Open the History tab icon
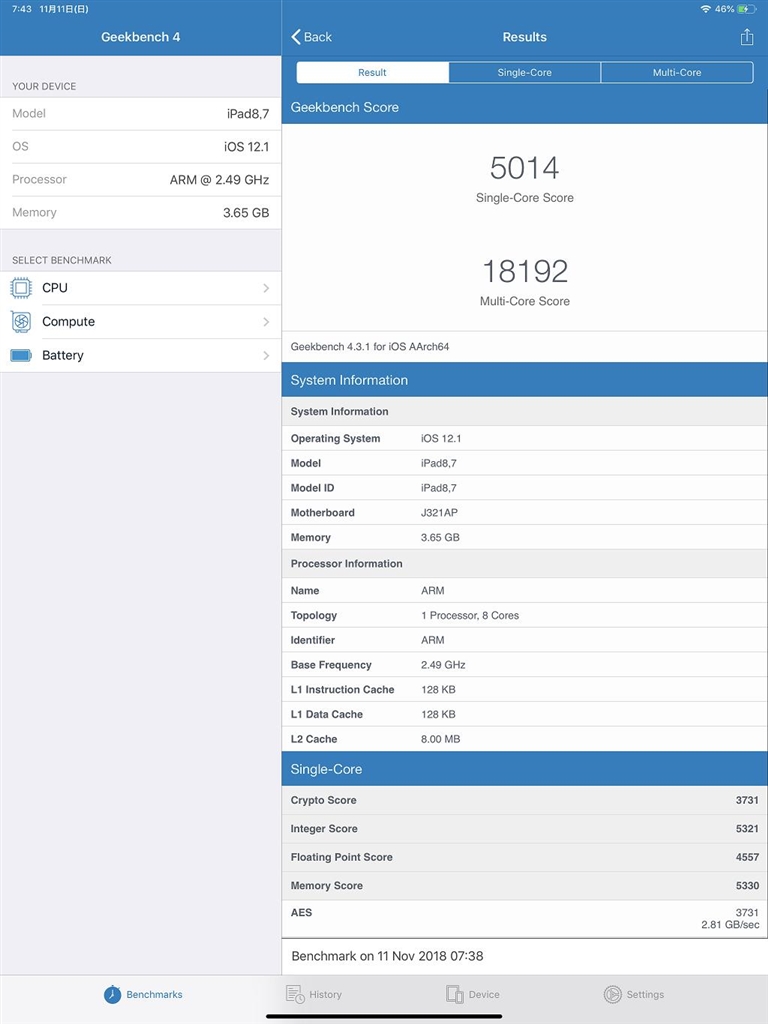The image size is (768, 1024). (x=295, y=994)
